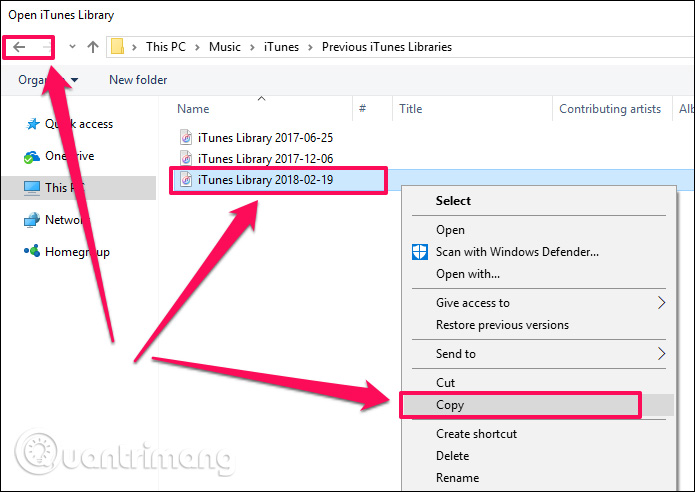The image size is (695, 492).
Task: Click the New folder button
Action: tap(138, 80)
